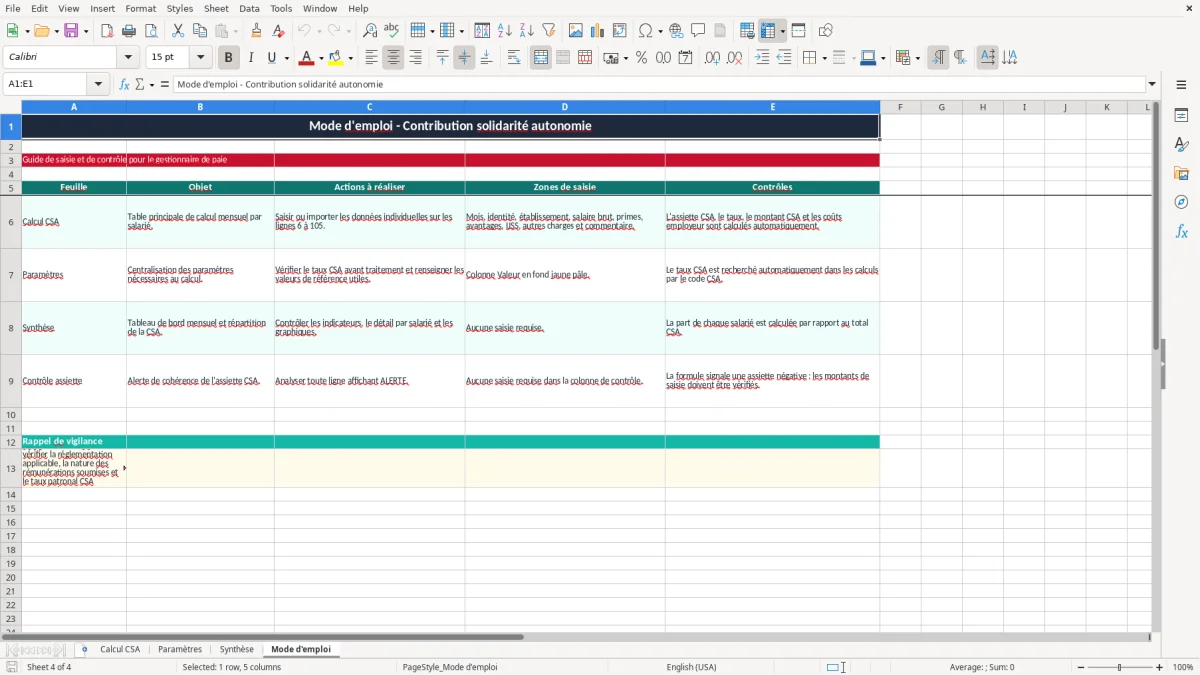Select row header 9
This screenshot has width=1200, height=675.
[x=11, y=381]
